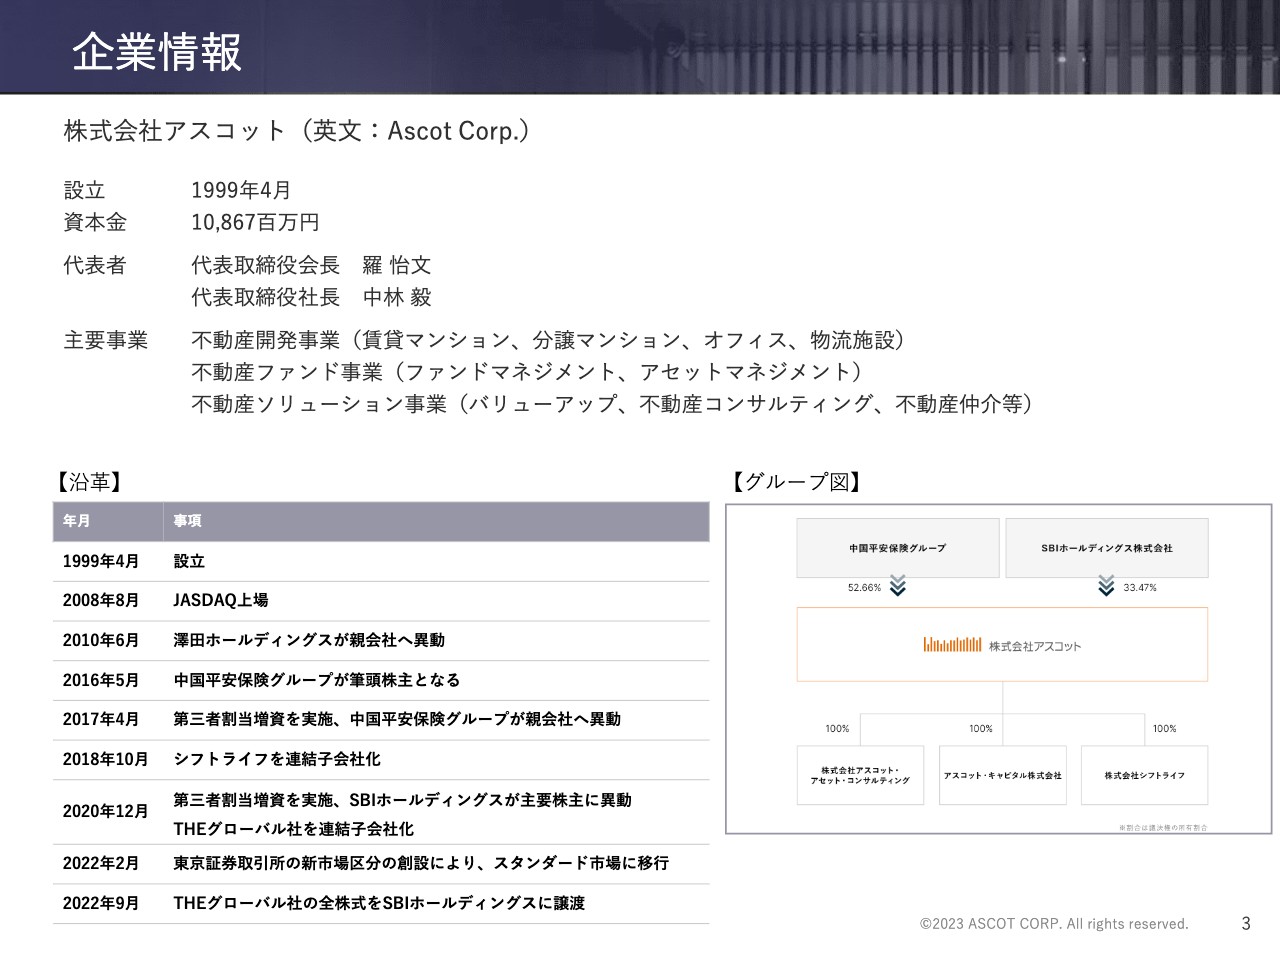This screenshot has height=960, width=1280.
Task: Click the ©2023 ASCOT CORP copyright link
Action: coord(1053,923)
